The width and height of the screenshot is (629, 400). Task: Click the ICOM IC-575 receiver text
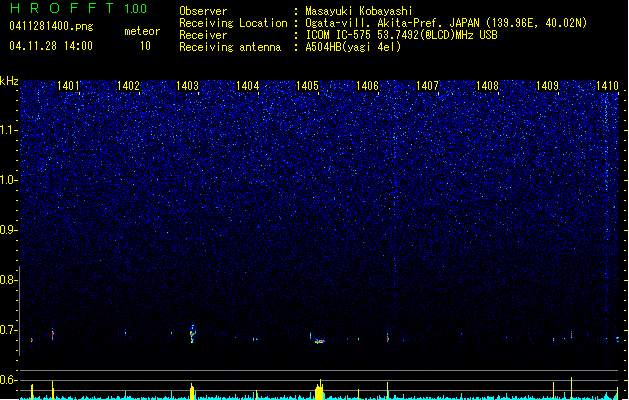[x=401, y=35]
